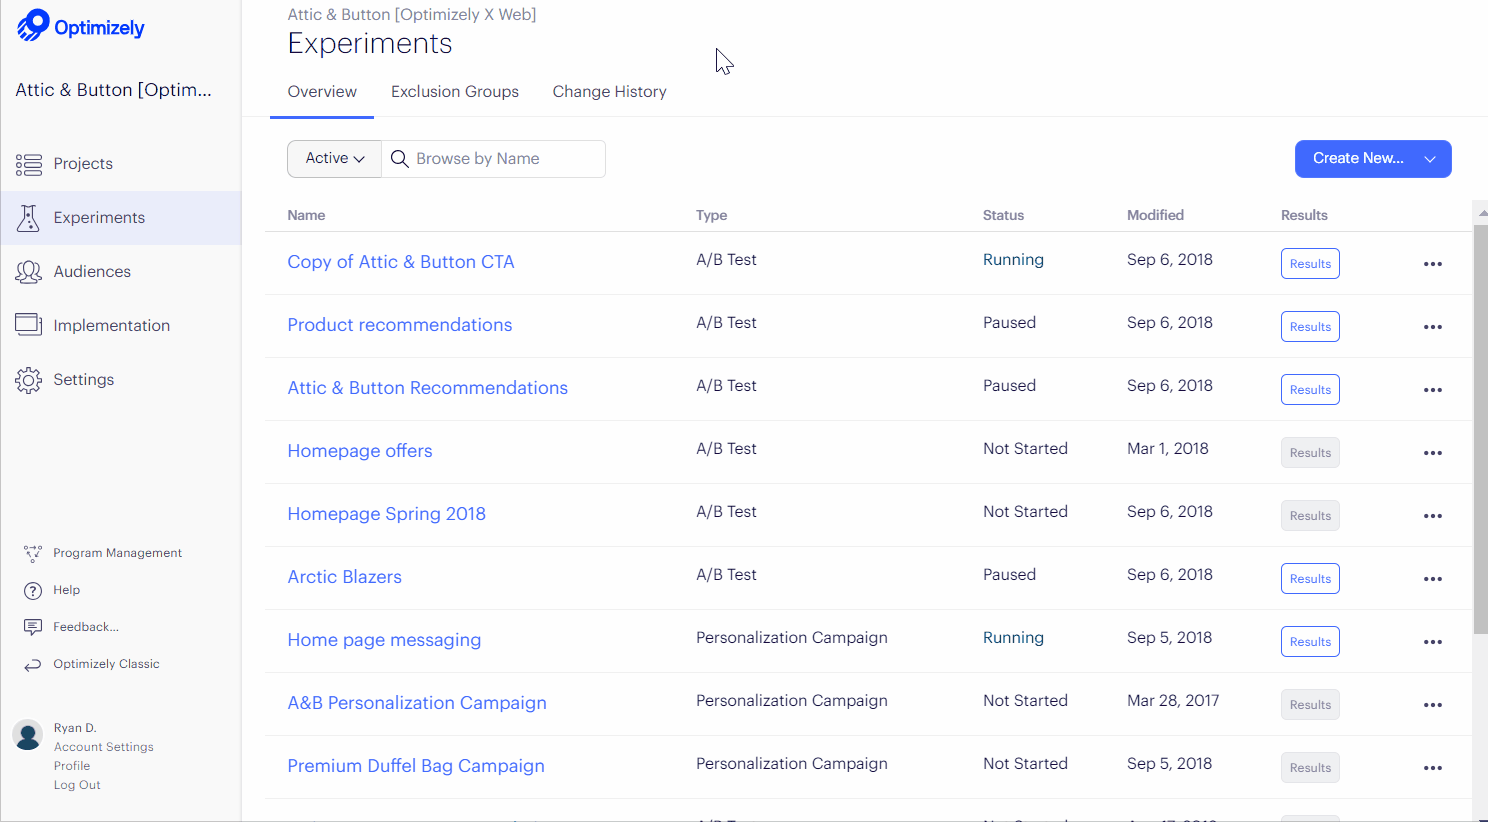
Task: Click the Implementation window icon
Action: tap(29, 325)
